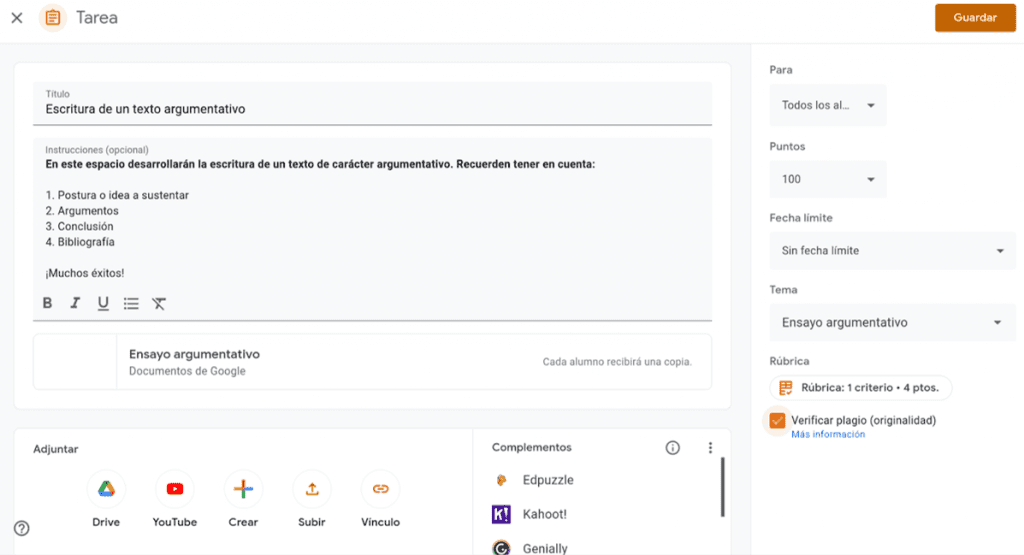
Task: Select the Edpuzzle add-on
Action: [547, 480]
